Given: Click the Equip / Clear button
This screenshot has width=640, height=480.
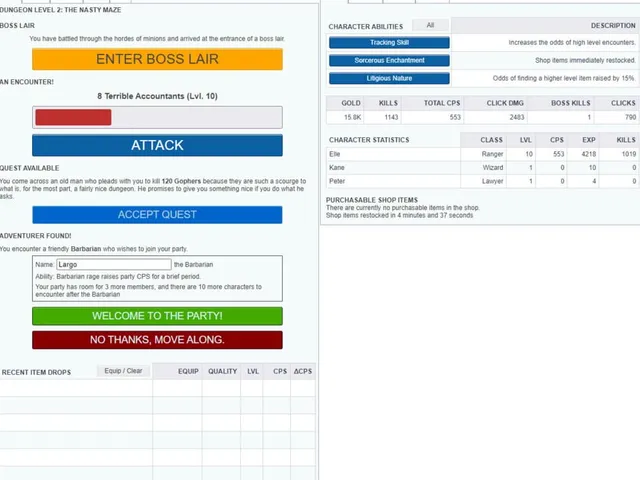Looking at the screenshot, I should [123, 371].
